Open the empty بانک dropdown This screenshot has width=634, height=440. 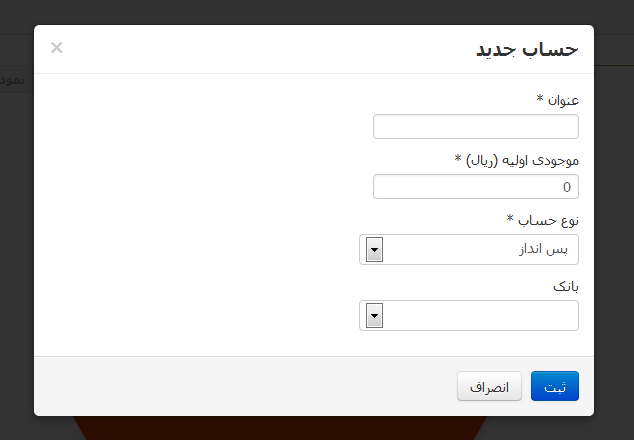(468, 316)
